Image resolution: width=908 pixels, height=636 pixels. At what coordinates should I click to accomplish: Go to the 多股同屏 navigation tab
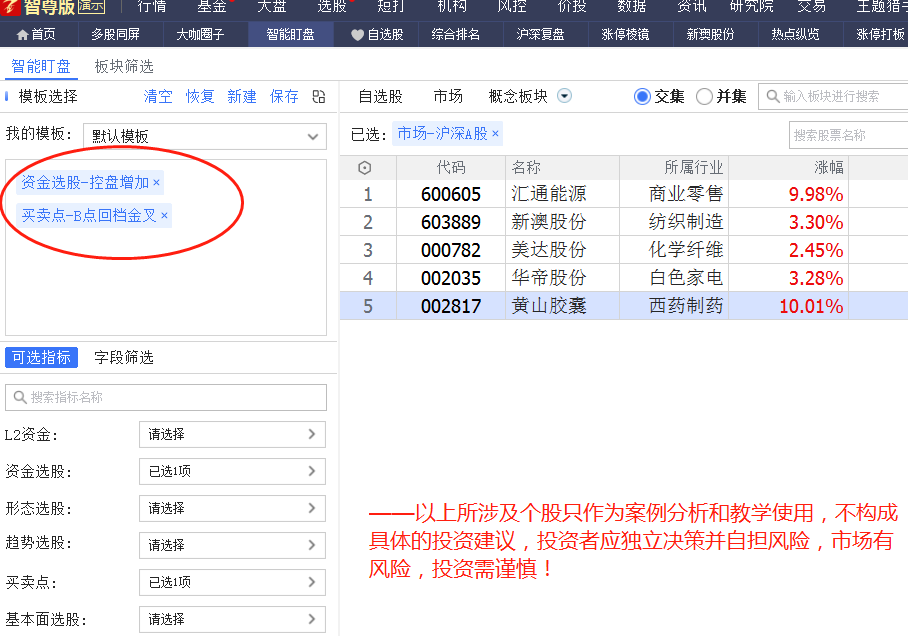click(x=115, y=35)
